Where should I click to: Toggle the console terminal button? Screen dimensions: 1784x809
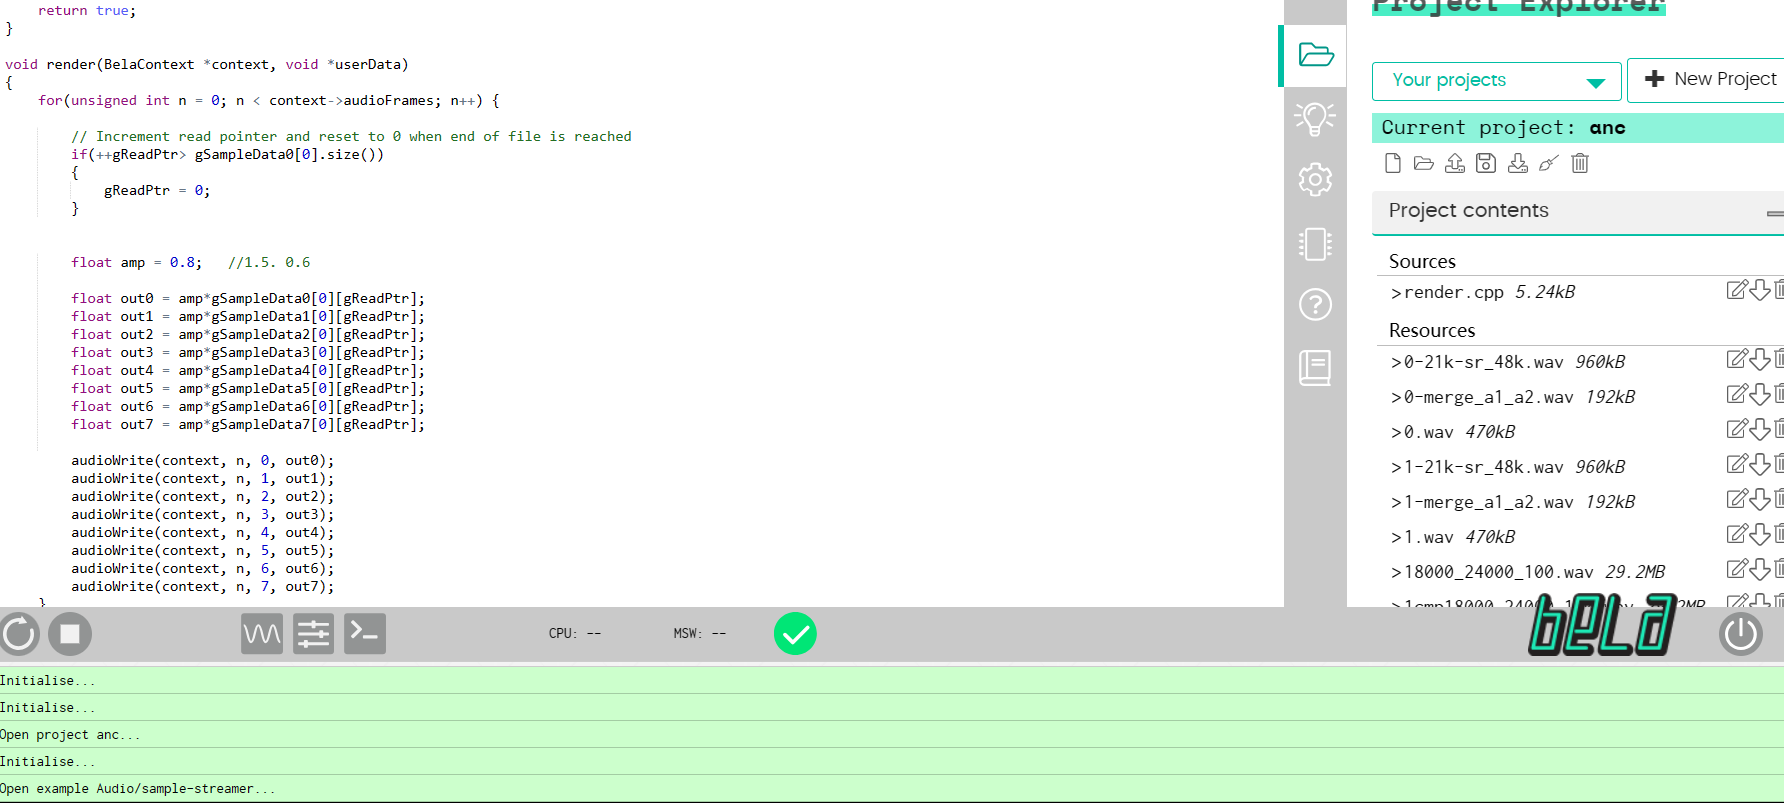point(365,634)
